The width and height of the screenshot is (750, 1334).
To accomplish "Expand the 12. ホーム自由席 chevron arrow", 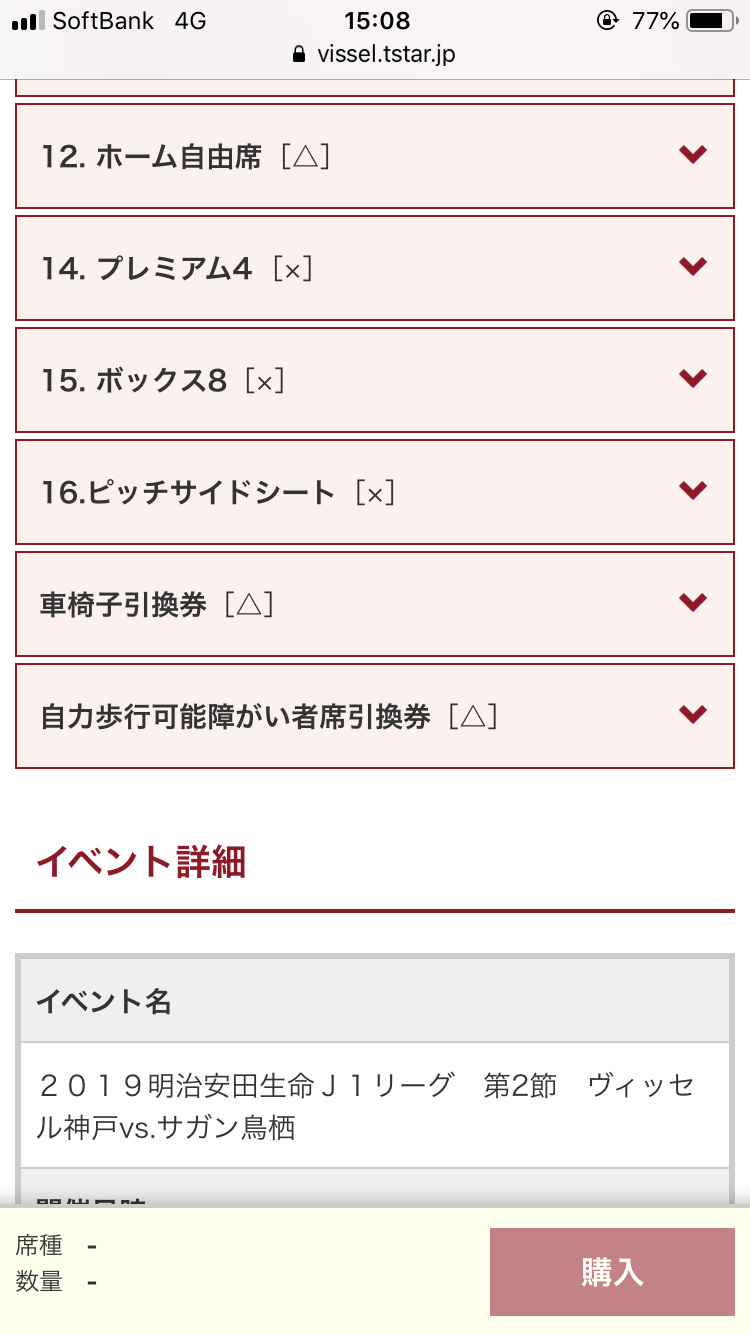I will pyautogui.click(x=692, y=154).
